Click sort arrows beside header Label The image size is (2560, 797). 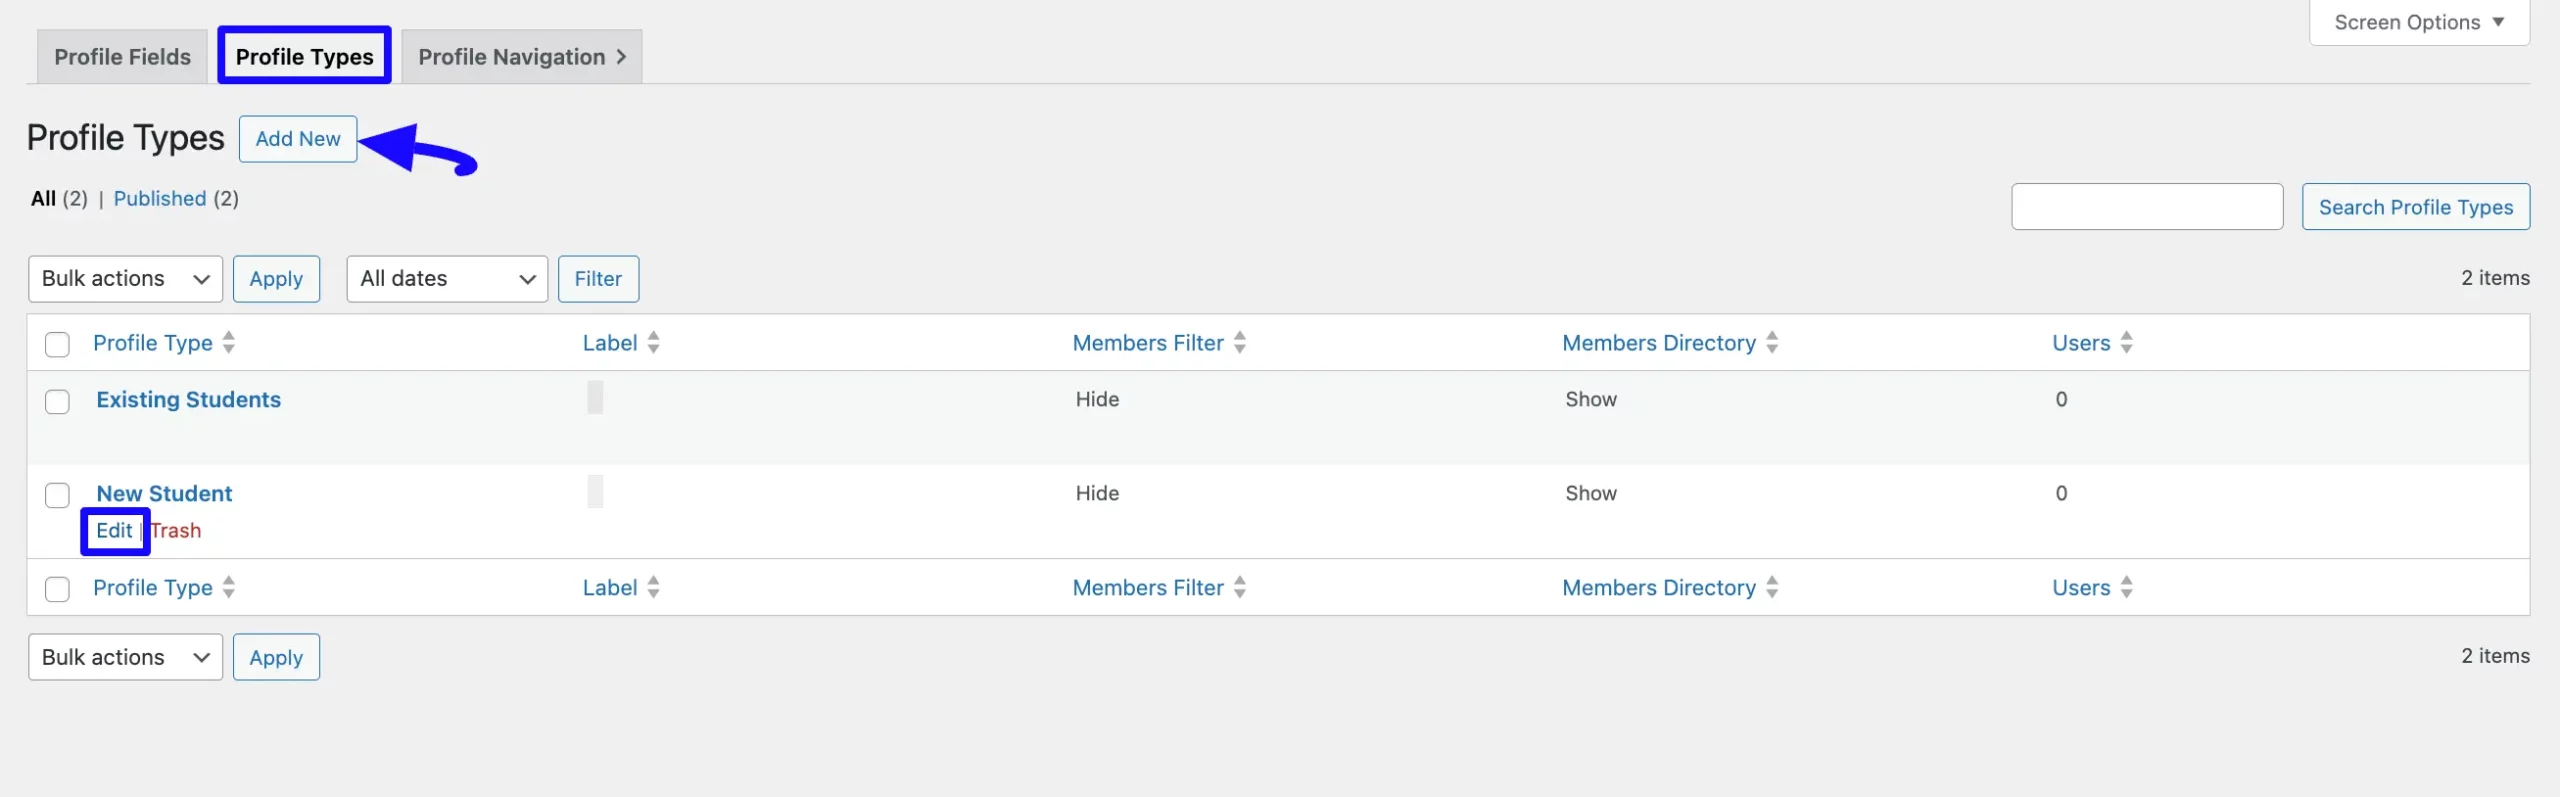[x=654, y=343]
